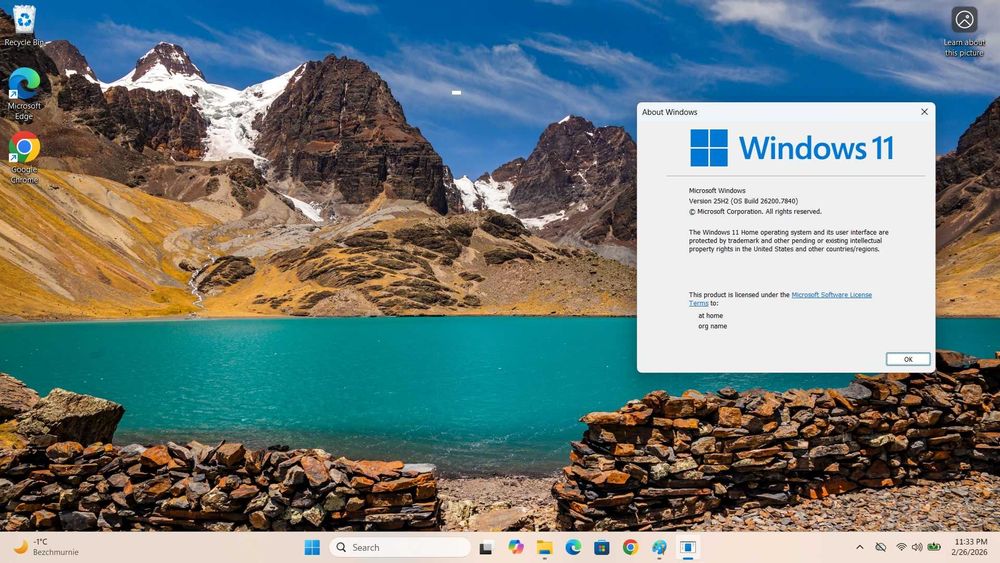The height and width of the screenshot is (563, 1000).
Task: Click the speaker volume icon in tray
Action: [917, 547]
